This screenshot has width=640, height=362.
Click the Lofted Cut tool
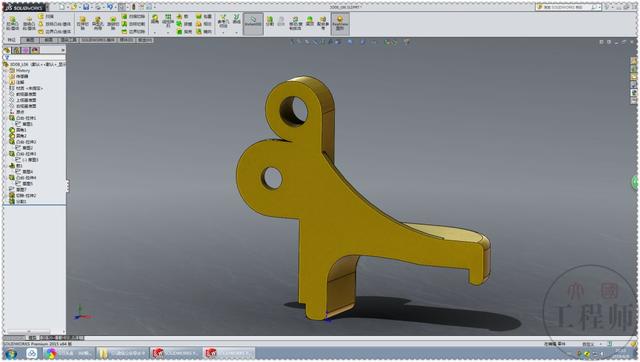coord(133,24)
